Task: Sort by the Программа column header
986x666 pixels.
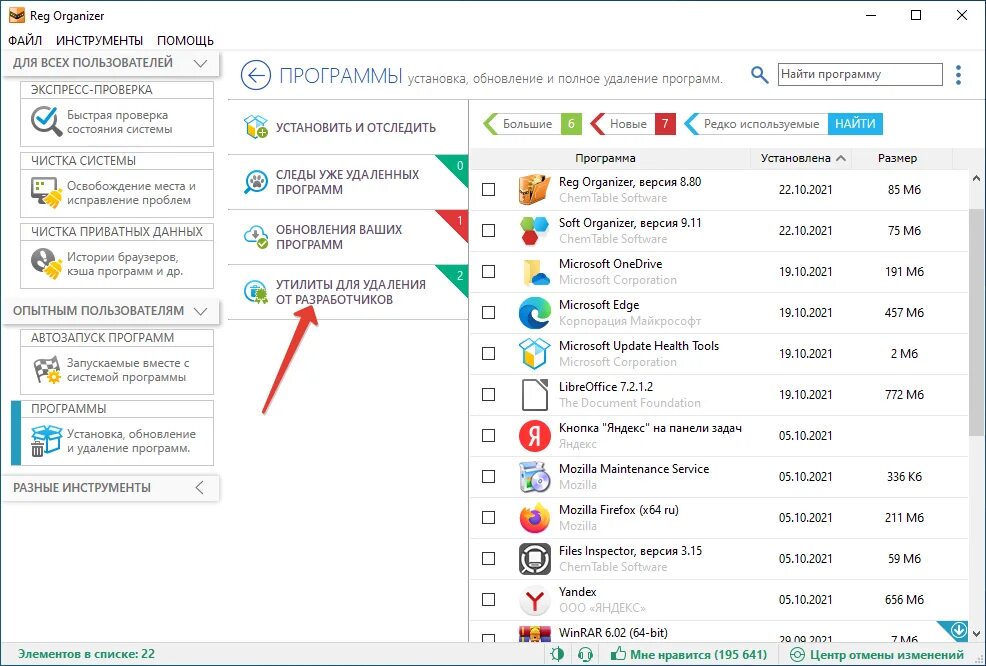Action: (605, 158)
